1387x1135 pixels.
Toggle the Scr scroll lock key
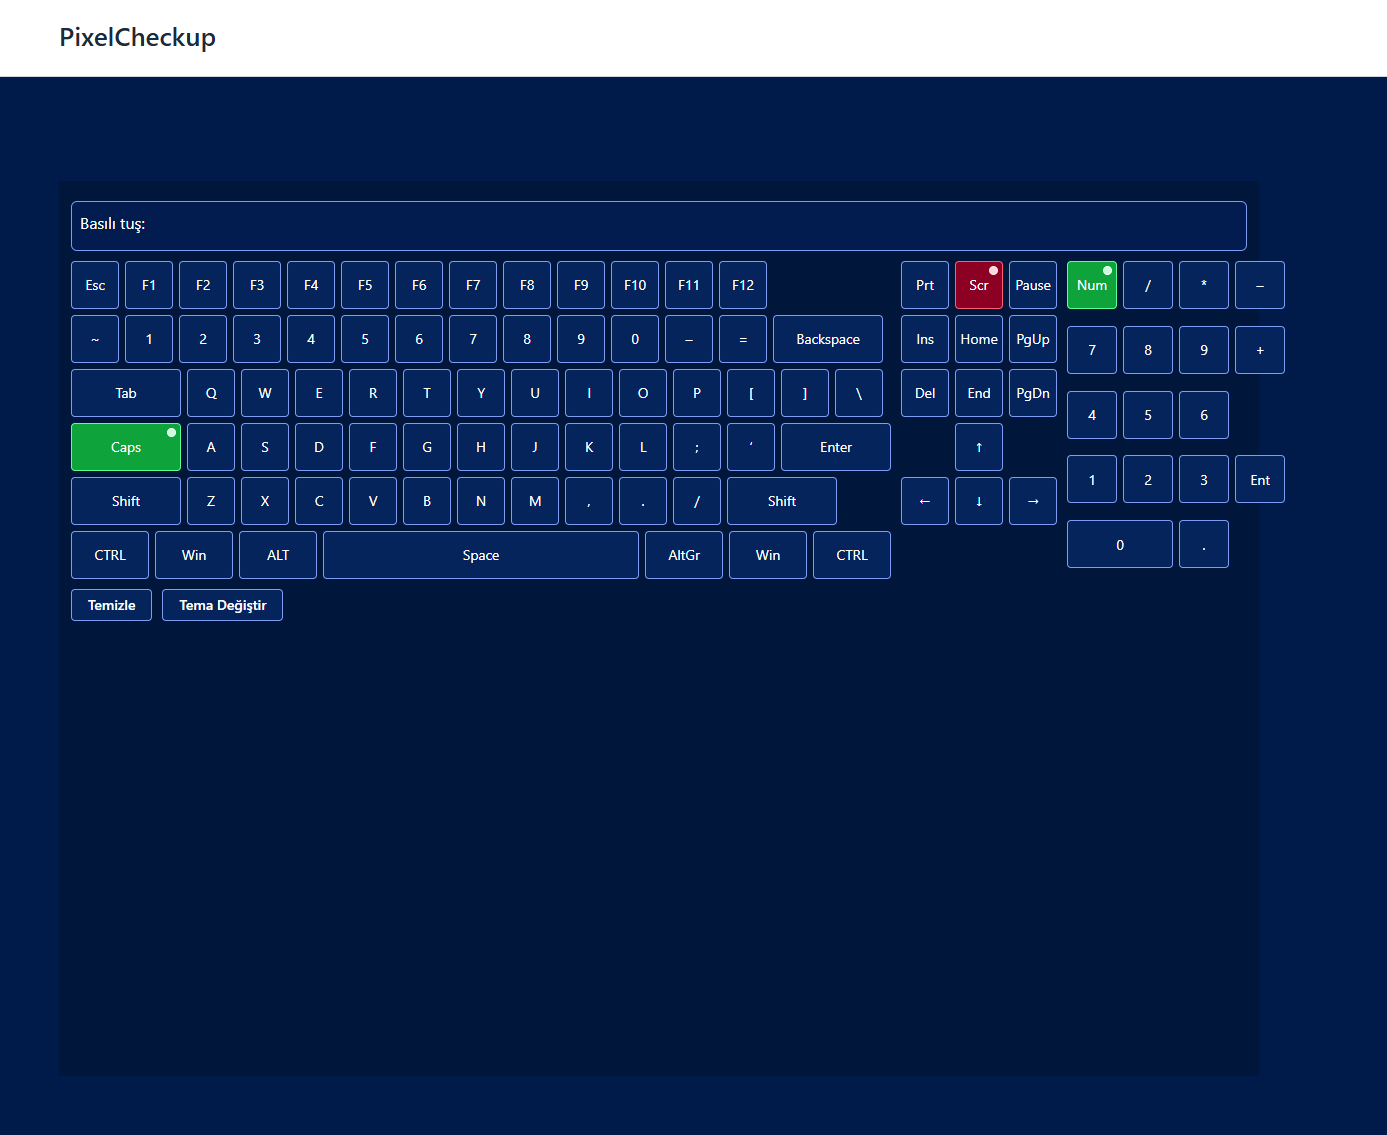pos(978,285)
